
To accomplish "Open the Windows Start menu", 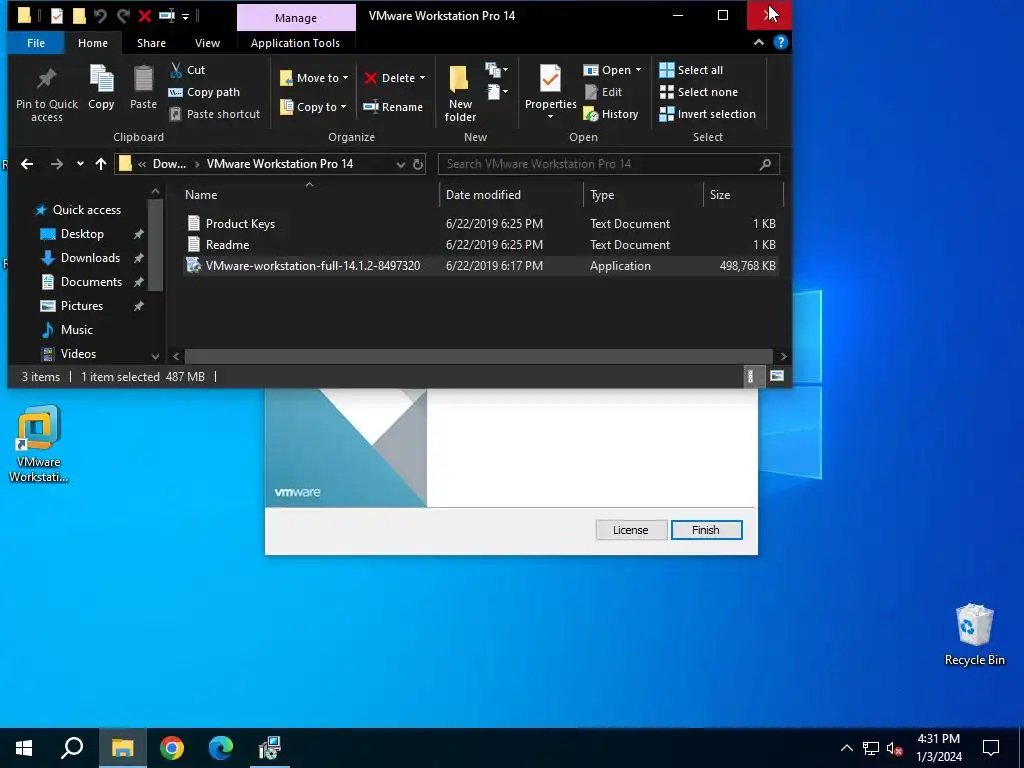I will click(24, 748).
